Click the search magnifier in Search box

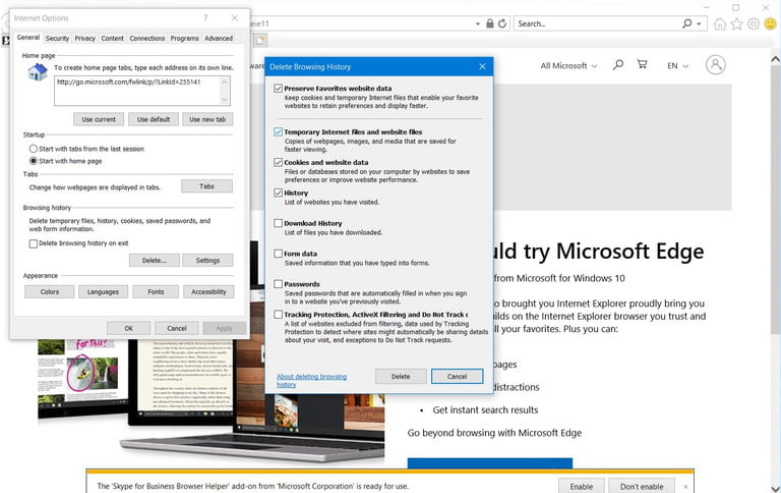click(x=687, y=23)
